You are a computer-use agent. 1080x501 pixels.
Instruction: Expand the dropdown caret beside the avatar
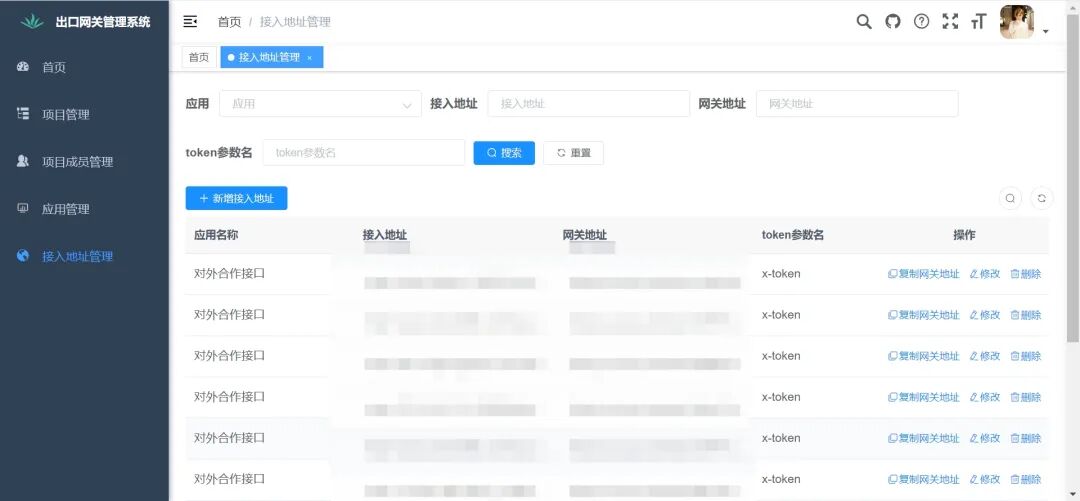click(1046, 32)
